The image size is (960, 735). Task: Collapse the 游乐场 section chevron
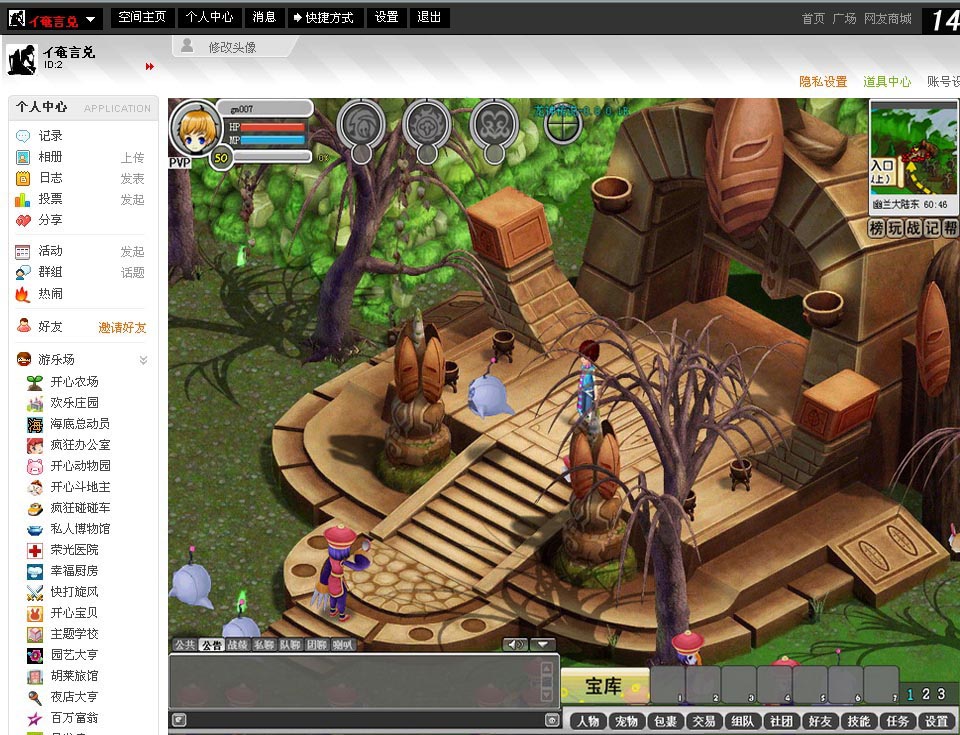143,360
